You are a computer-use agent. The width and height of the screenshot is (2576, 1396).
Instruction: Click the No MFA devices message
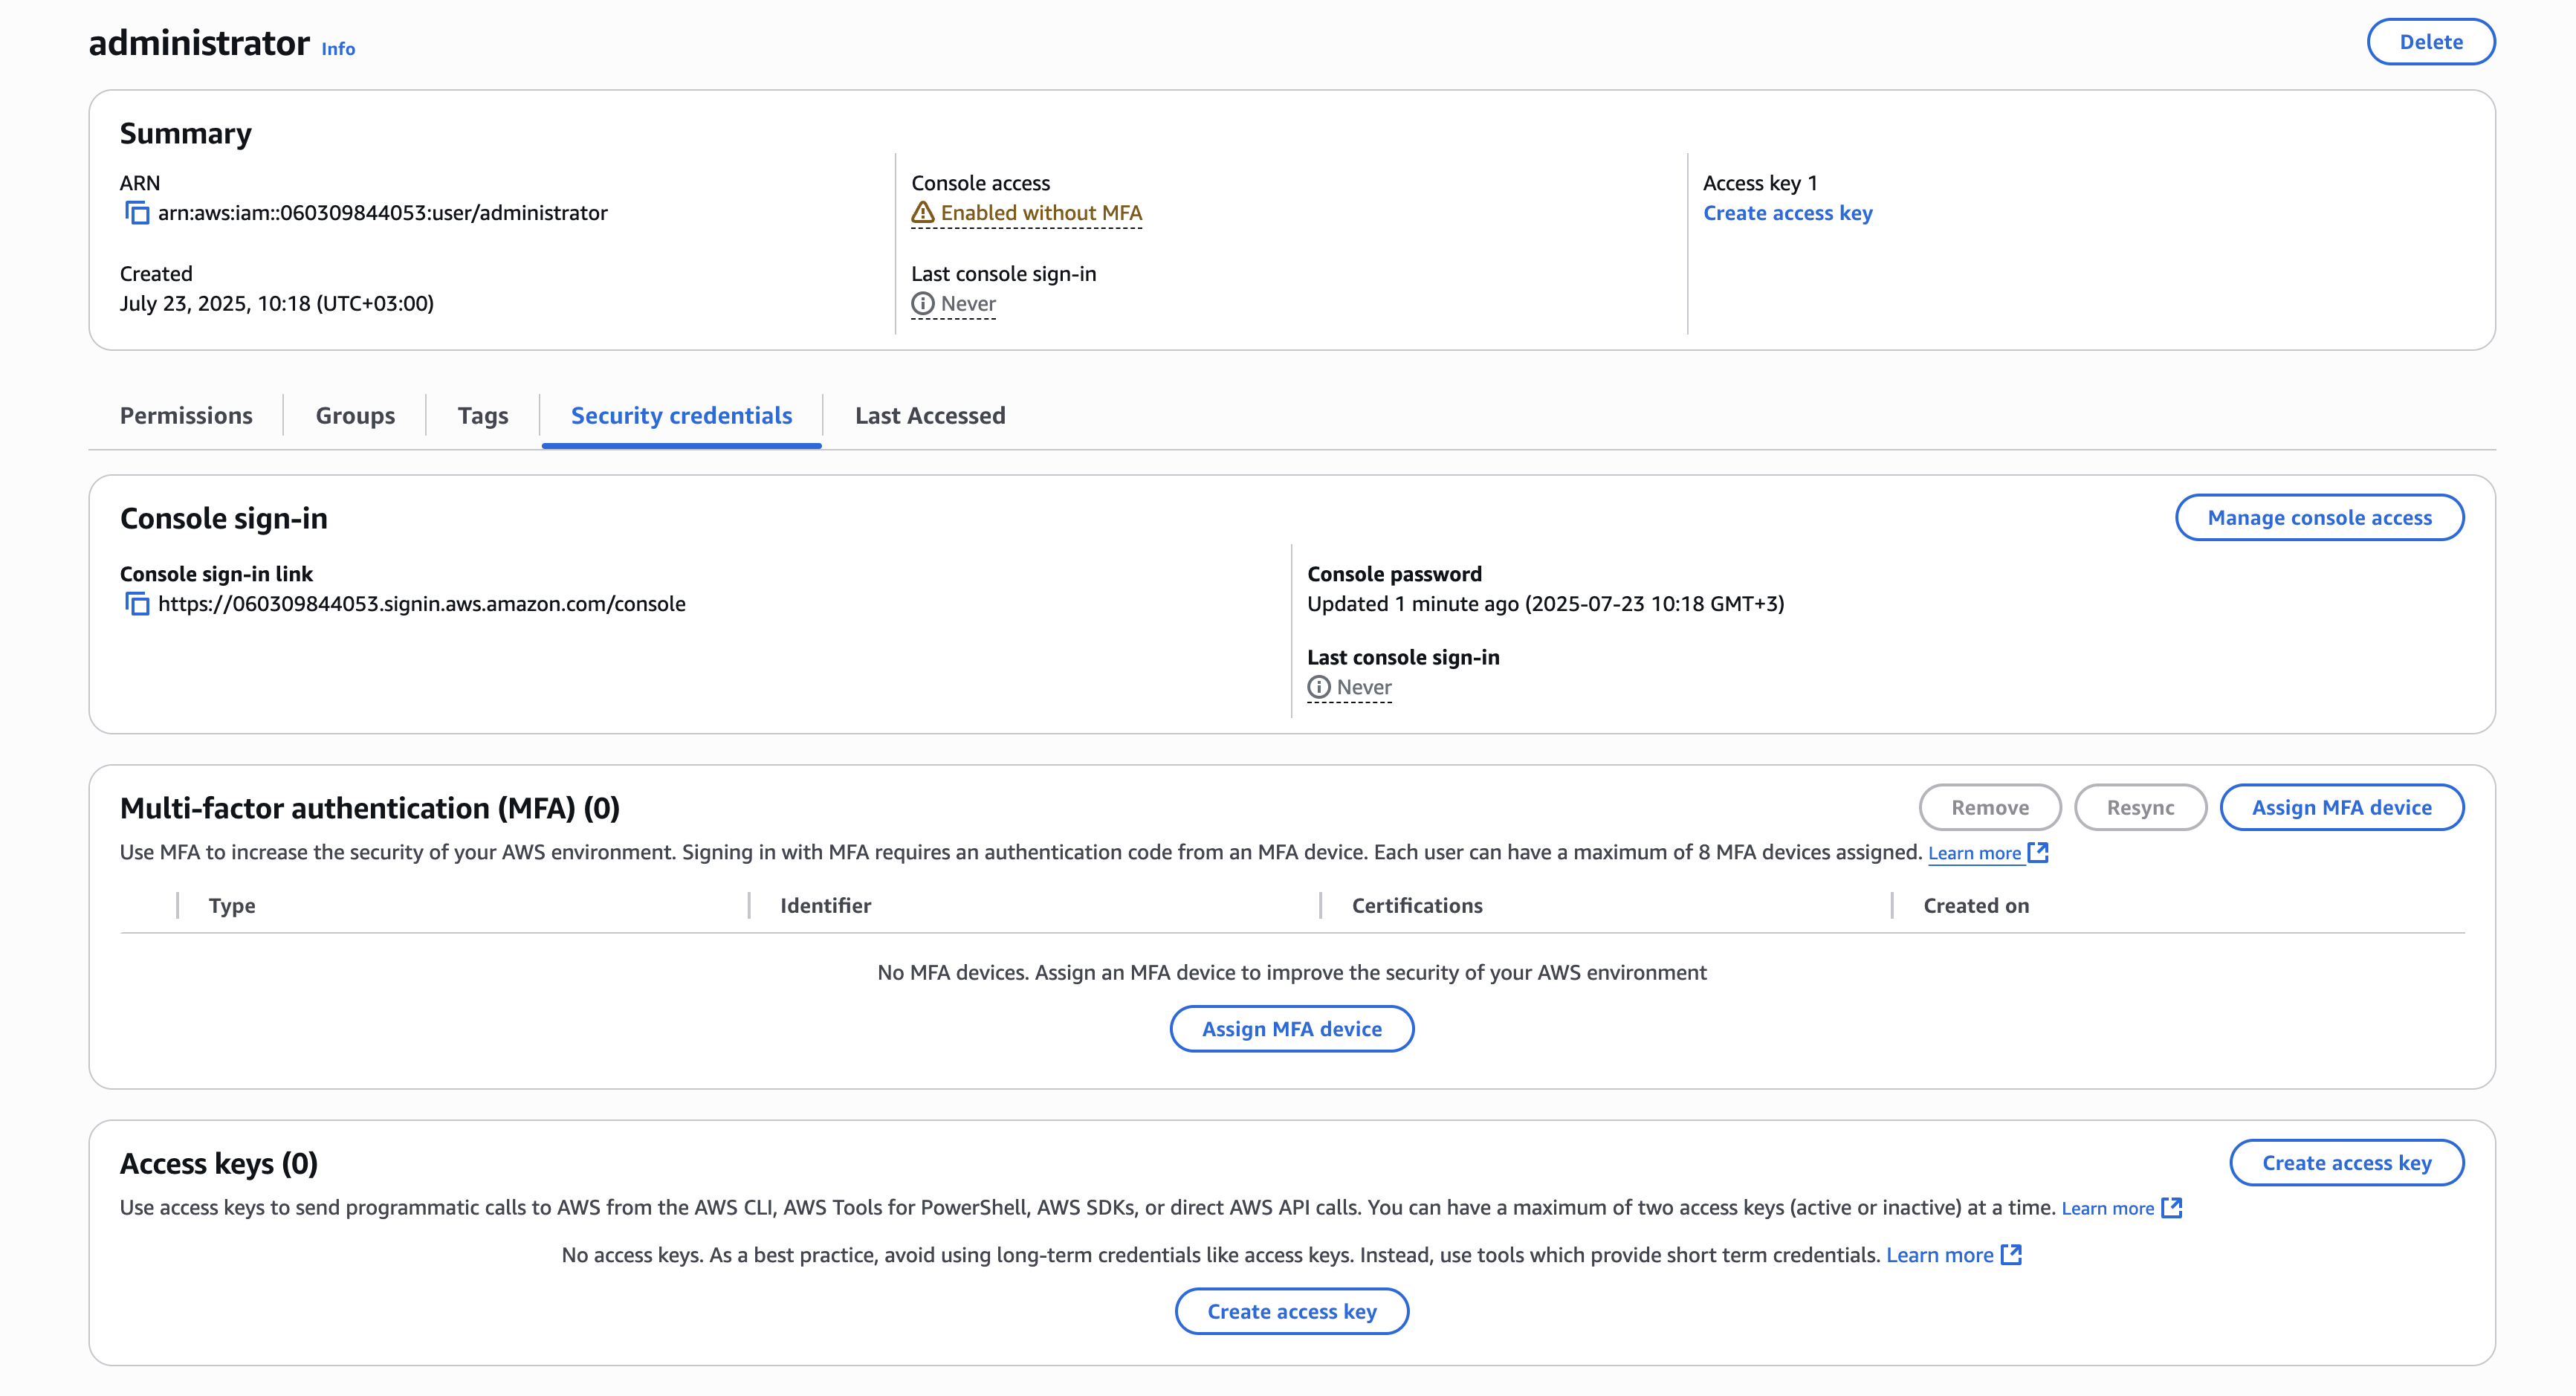click(1291, 972)
